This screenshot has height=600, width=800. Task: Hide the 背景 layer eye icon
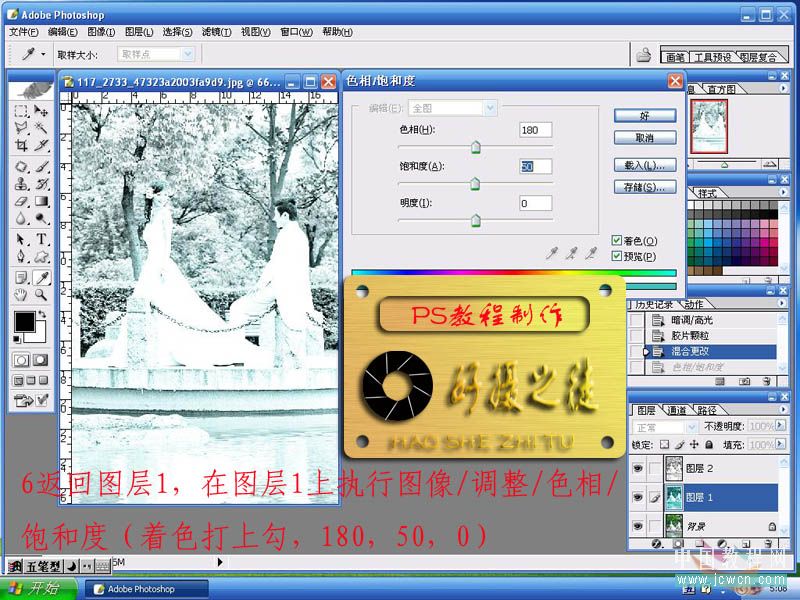pyautogui.click(x=638, y=526)
